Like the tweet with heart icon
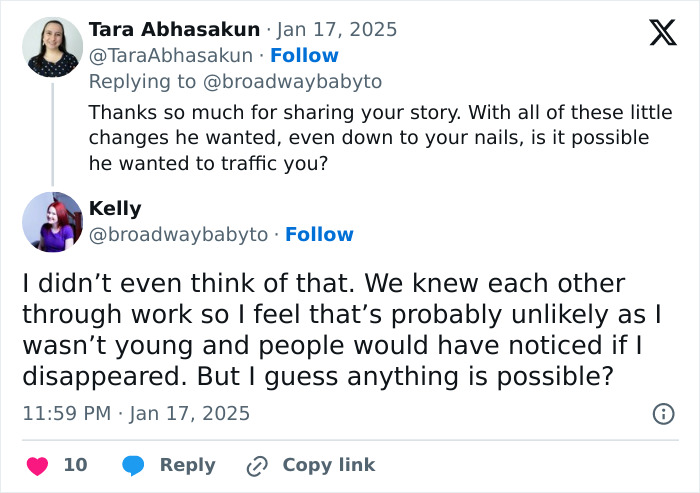Screen dimensions: 700x493 click(37, 465)
